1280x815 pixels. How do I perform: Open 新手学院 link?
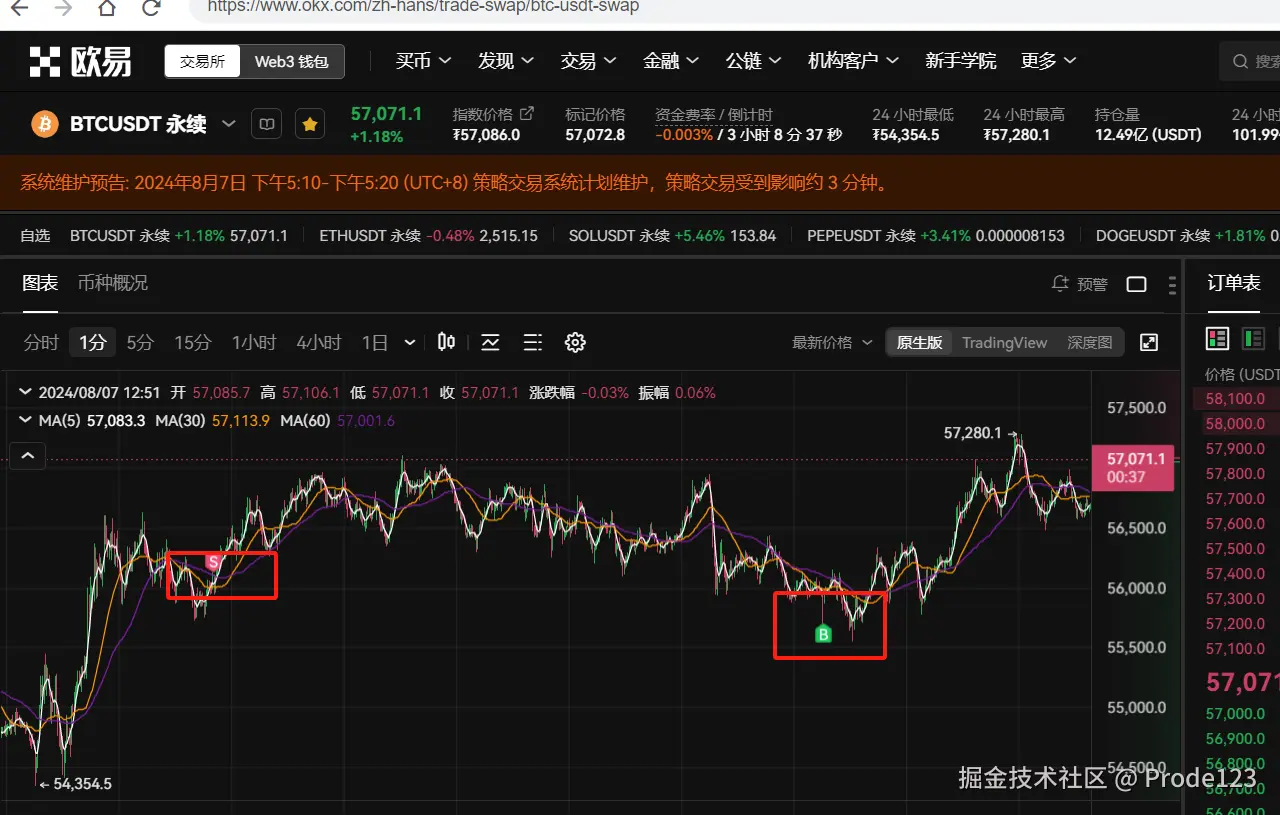point(960,61)
